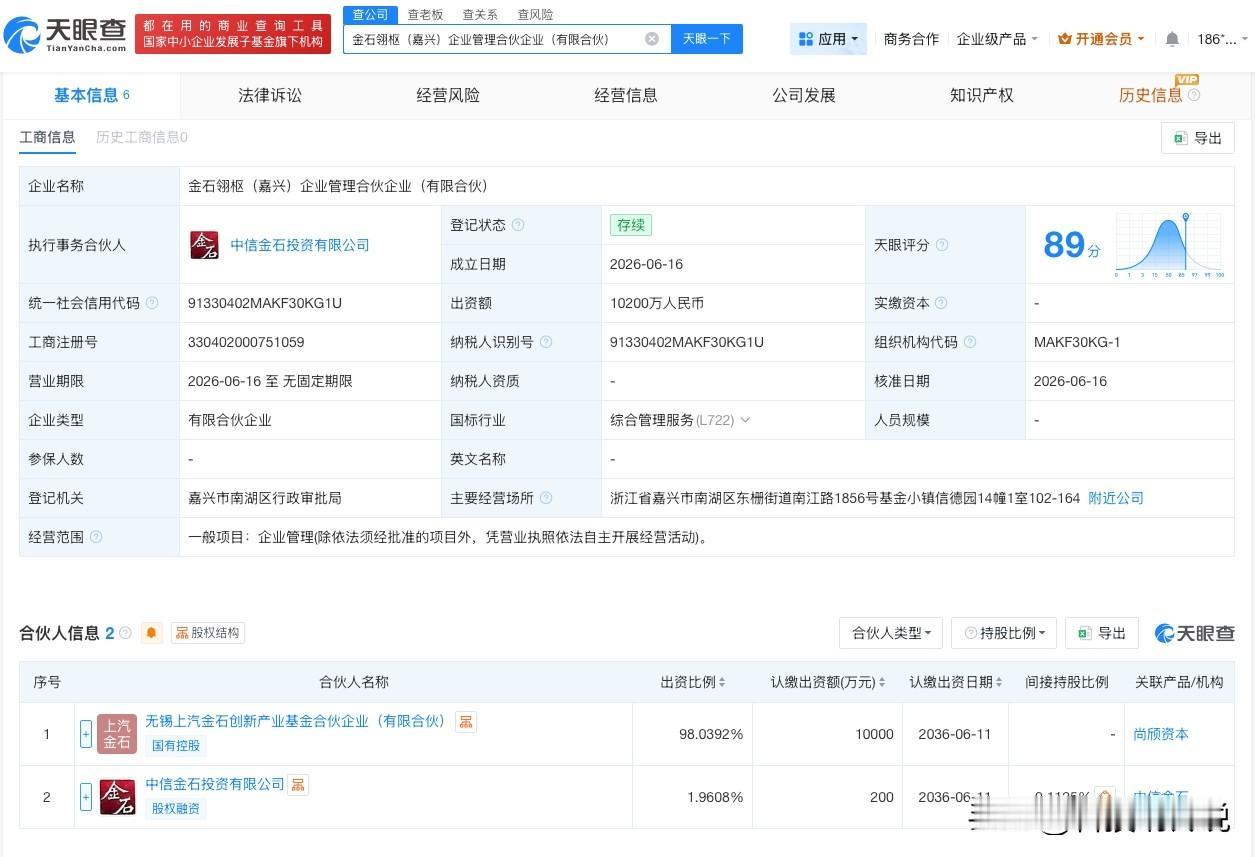Open the 知识产权 tab

click(982, 95)
